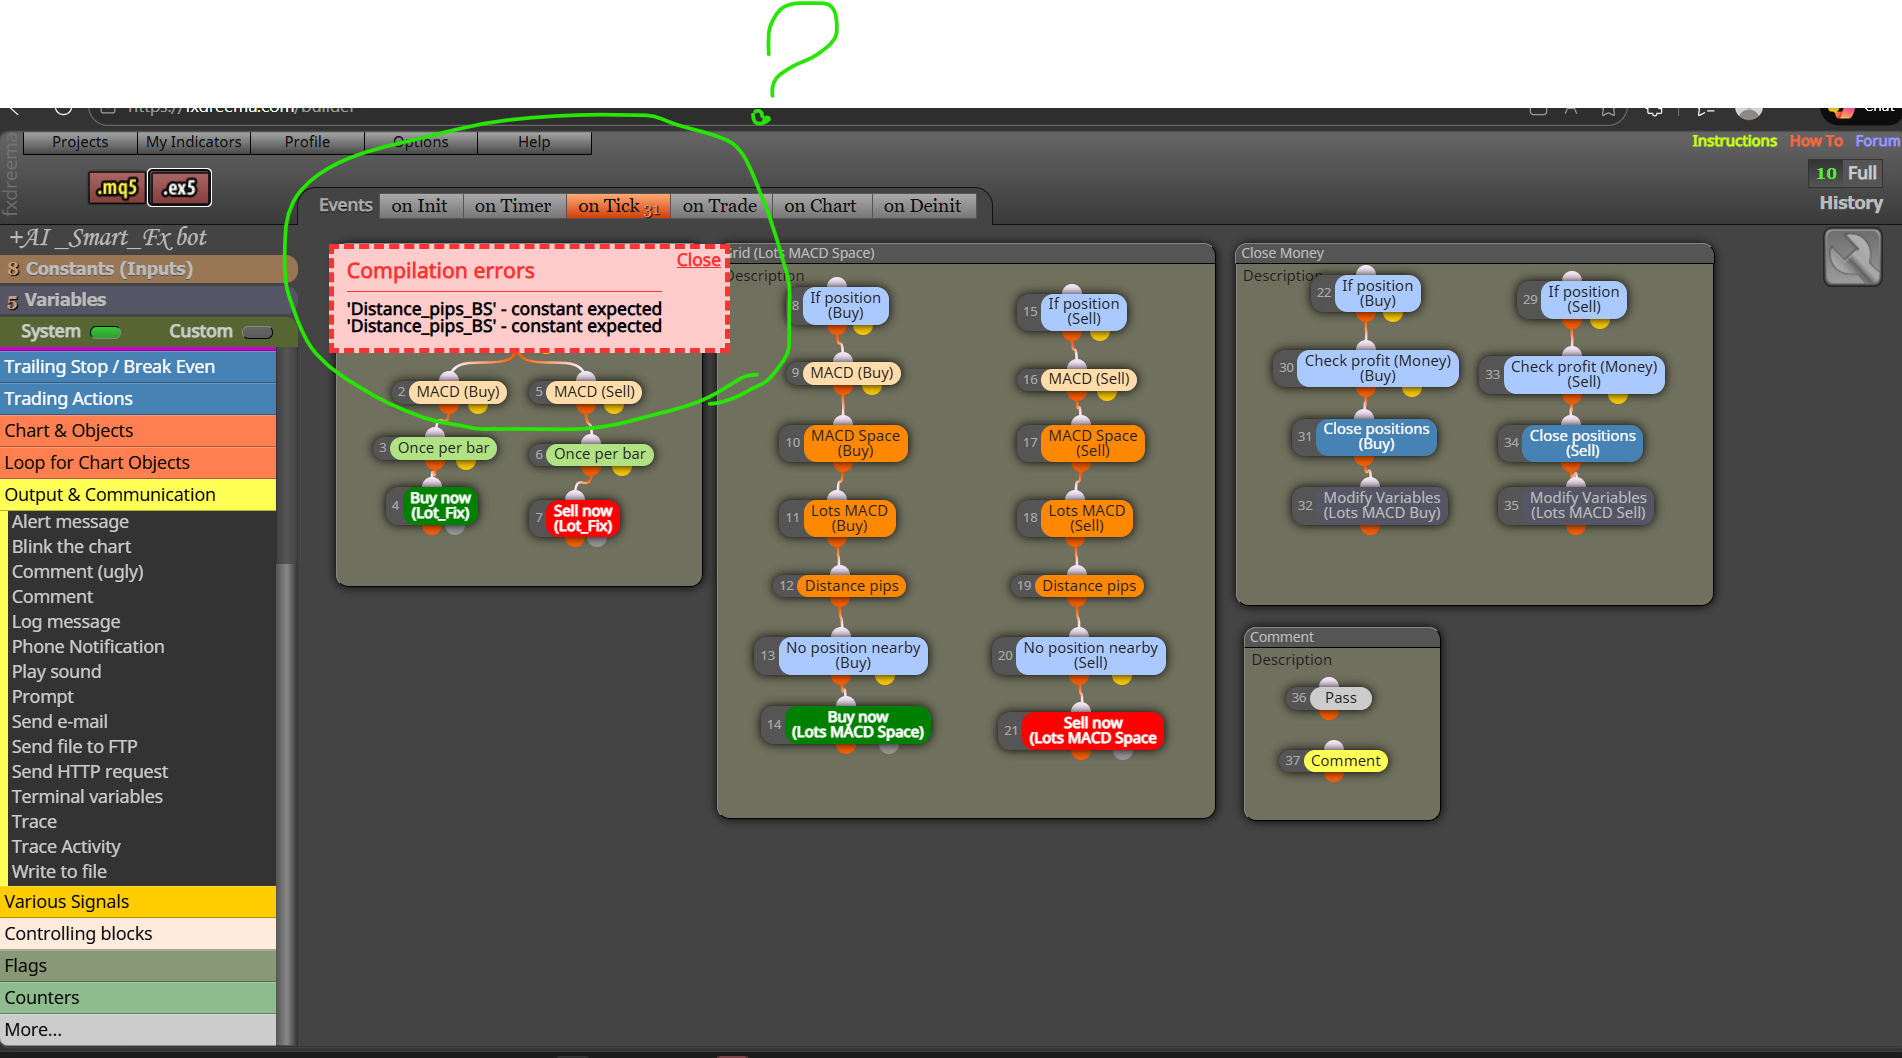Click the Close Money group header

(x=1474, y=253)
